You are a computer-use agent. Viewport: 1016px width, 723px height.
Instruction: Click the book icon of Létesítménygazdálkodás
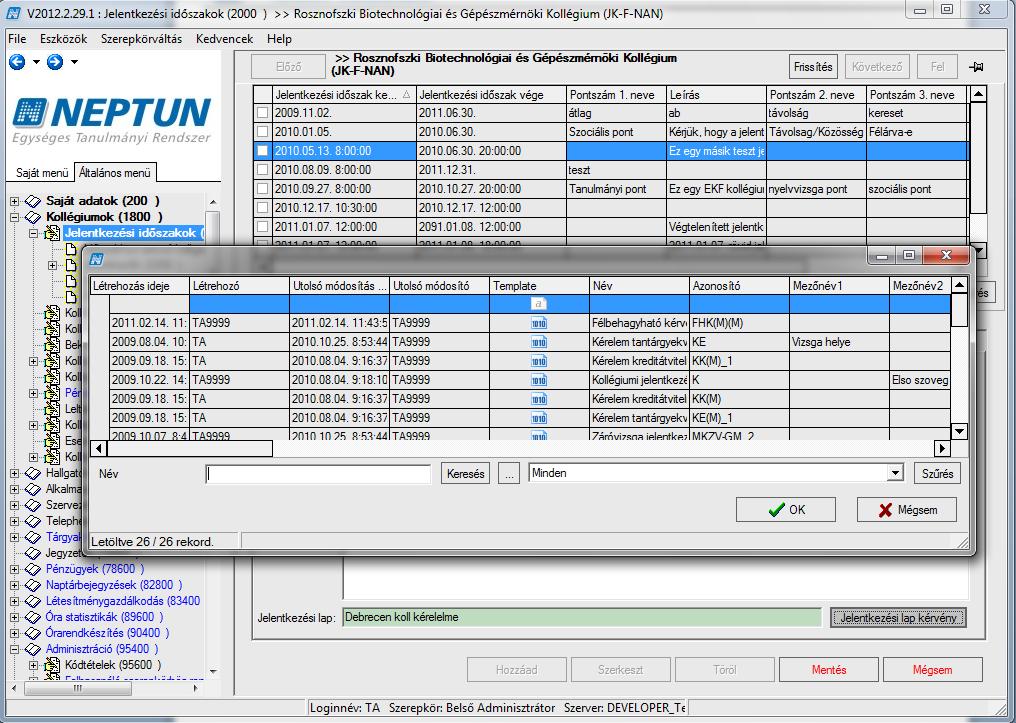coord(33,601)
